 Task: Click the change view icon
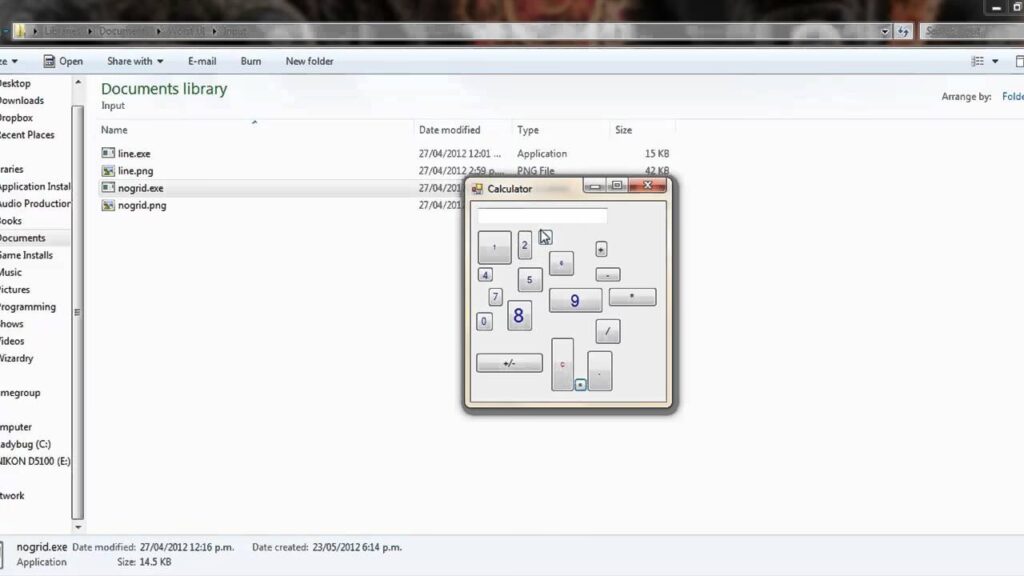(x=978, y=61)
